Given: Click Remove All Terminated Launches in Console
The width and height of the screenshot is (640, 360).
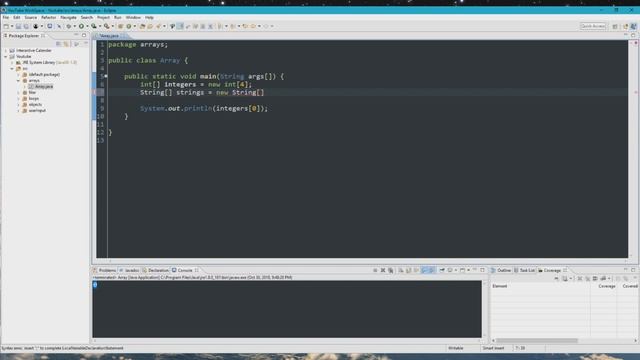Looking at the screenshot, I should click(391, 270).
